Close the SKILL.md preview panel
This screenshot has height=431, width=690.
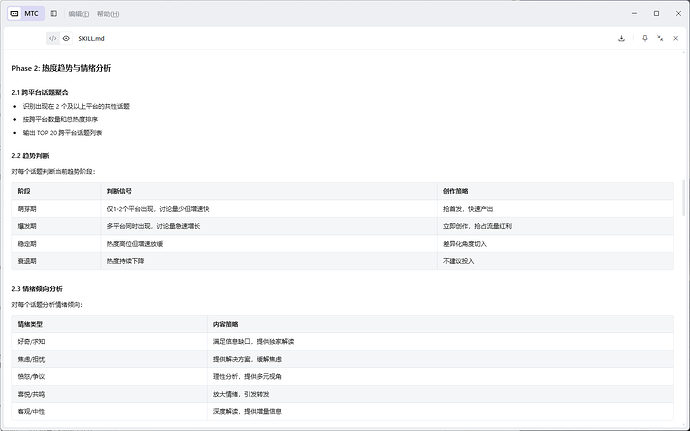[x=675, y=38]
